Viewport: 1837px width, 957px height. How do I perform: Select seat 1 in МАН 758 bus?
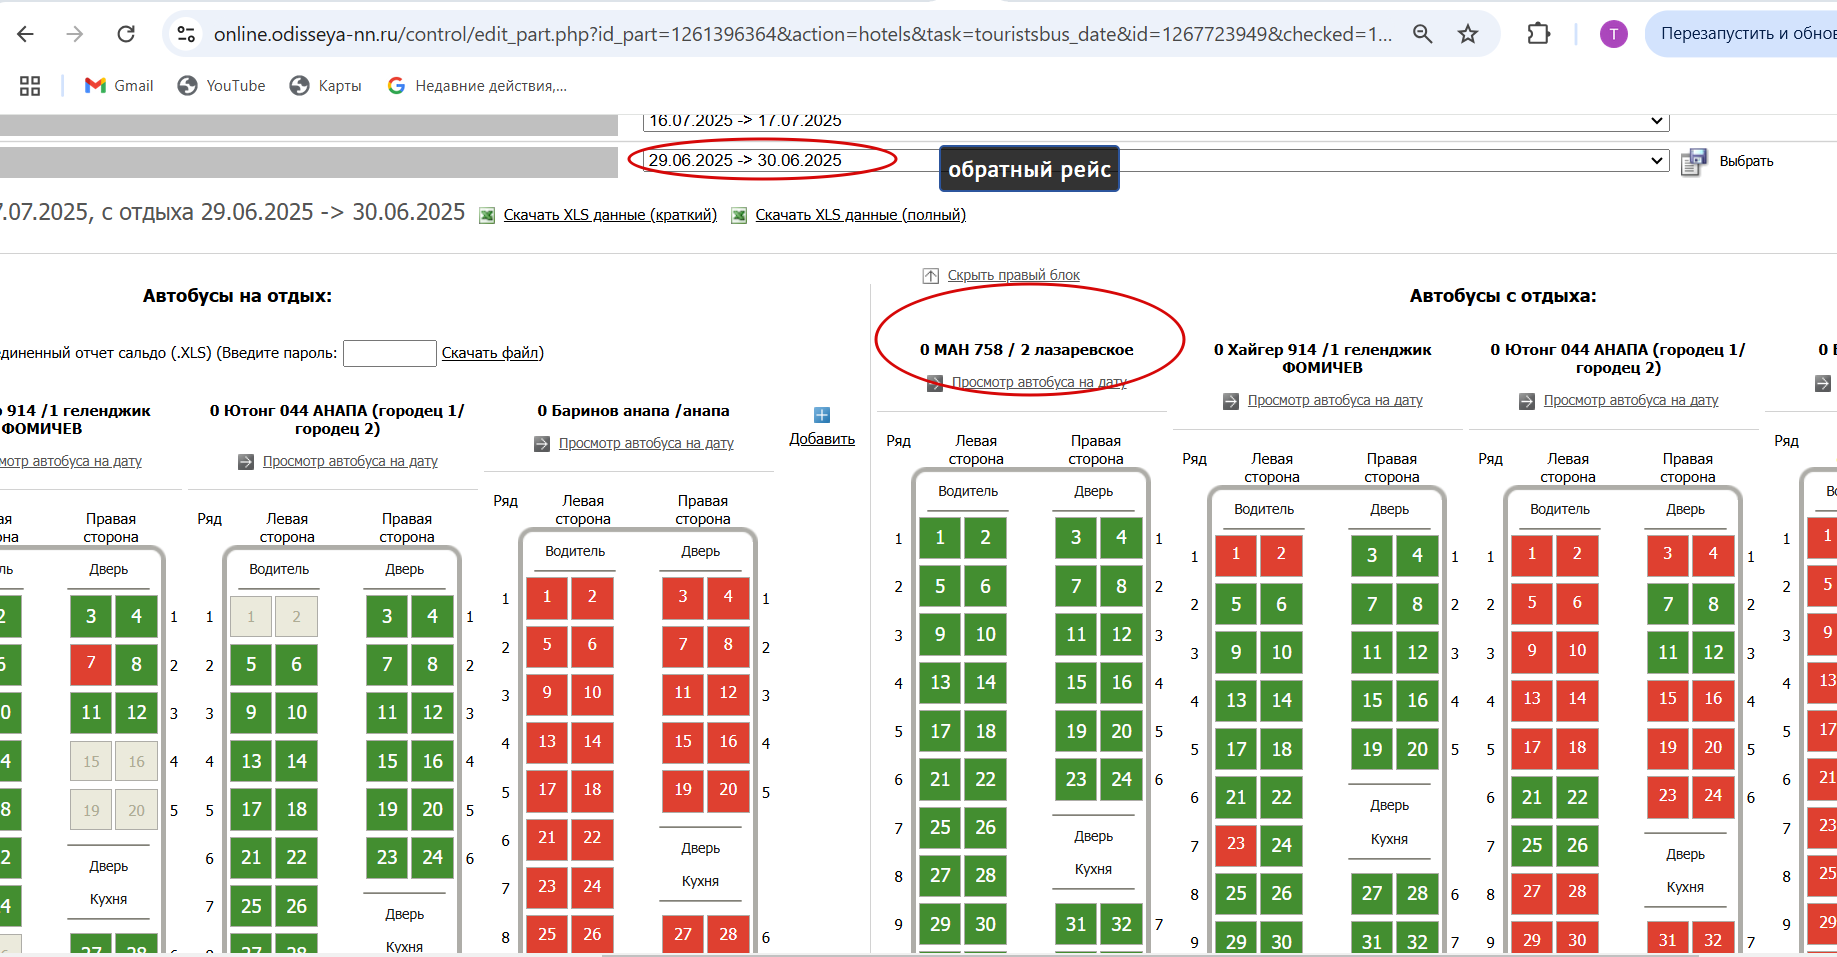pos(940,537)
